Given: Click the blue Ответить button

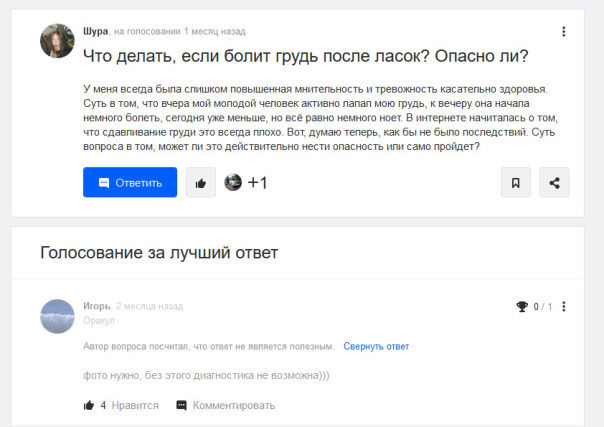Looking at the screenshot, I should tap(130, 182).
